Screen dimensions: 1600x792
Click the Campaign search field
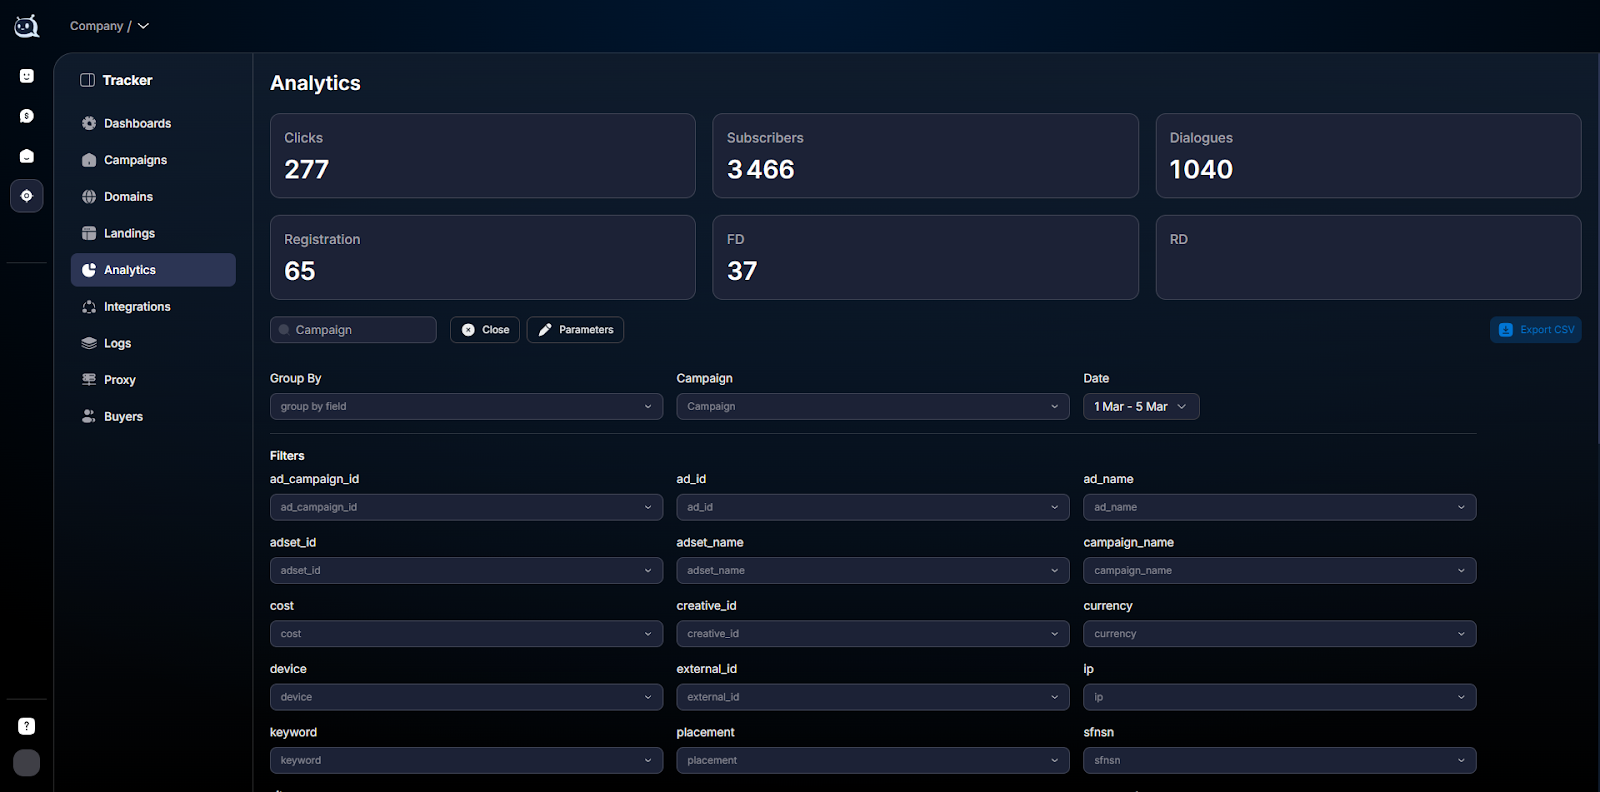[353, 330]
